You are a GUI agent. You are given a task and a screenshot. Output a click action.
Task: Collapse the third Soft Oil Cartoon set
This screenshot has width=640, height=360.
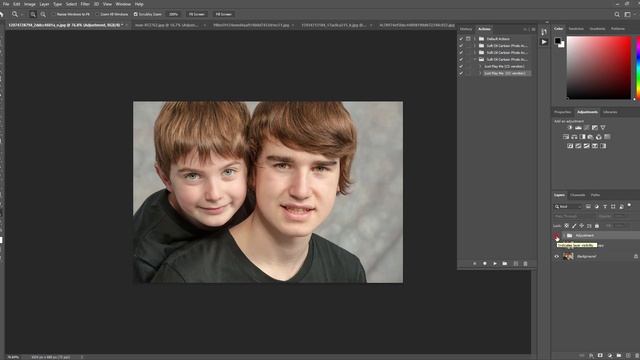click(x=475, y=60)
